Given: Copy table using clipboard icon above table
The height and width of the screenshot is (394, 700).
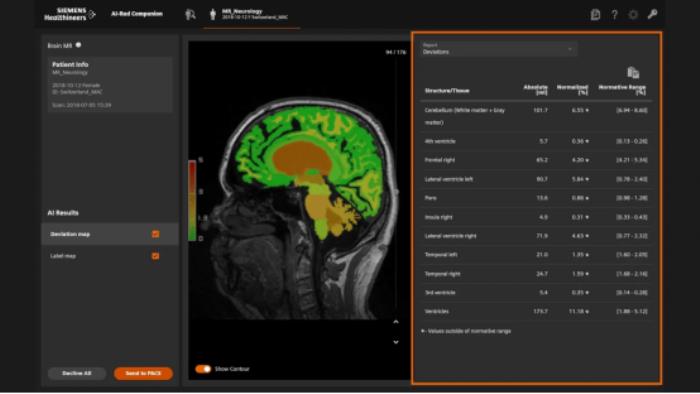Looking at the screenshot, I should 633,72.
